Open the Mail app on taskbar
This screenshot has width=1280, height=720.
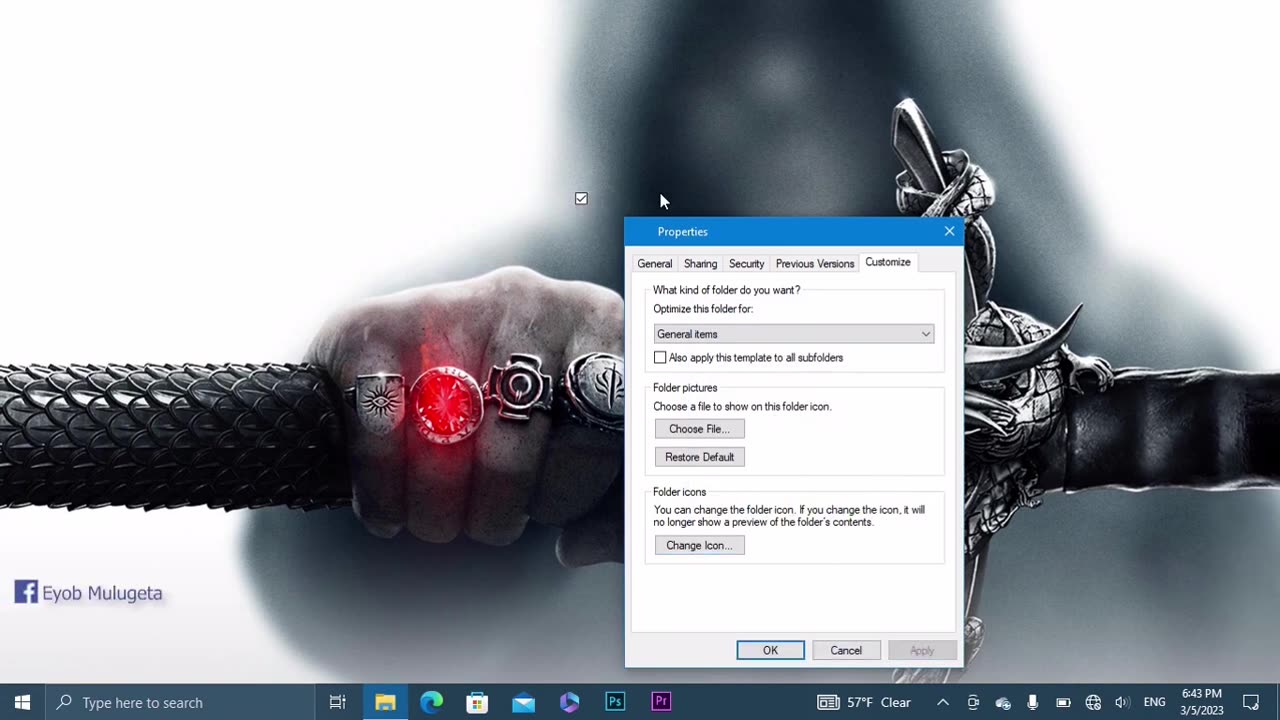(x=523, y=702)
